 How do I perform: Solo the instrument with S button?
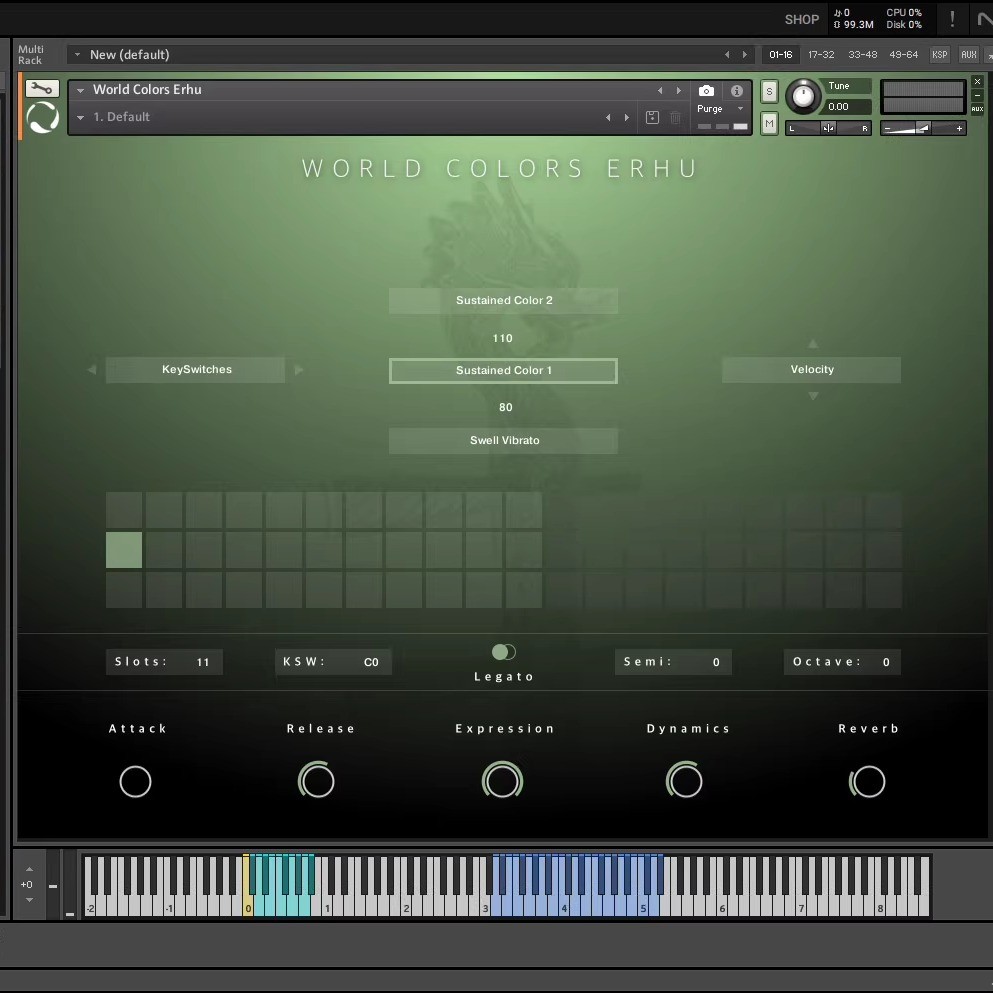tap(769, 92)
